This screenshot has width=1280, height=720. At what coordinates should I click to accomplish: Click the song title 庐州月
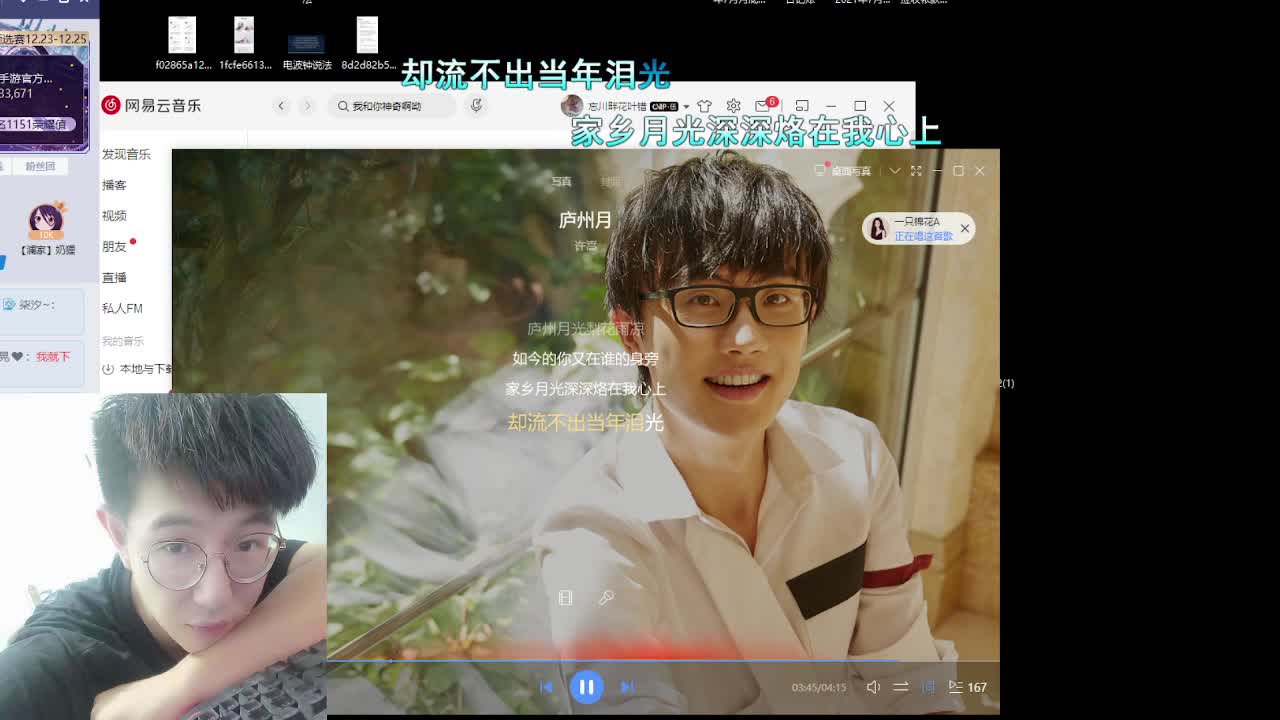[585, 220]
